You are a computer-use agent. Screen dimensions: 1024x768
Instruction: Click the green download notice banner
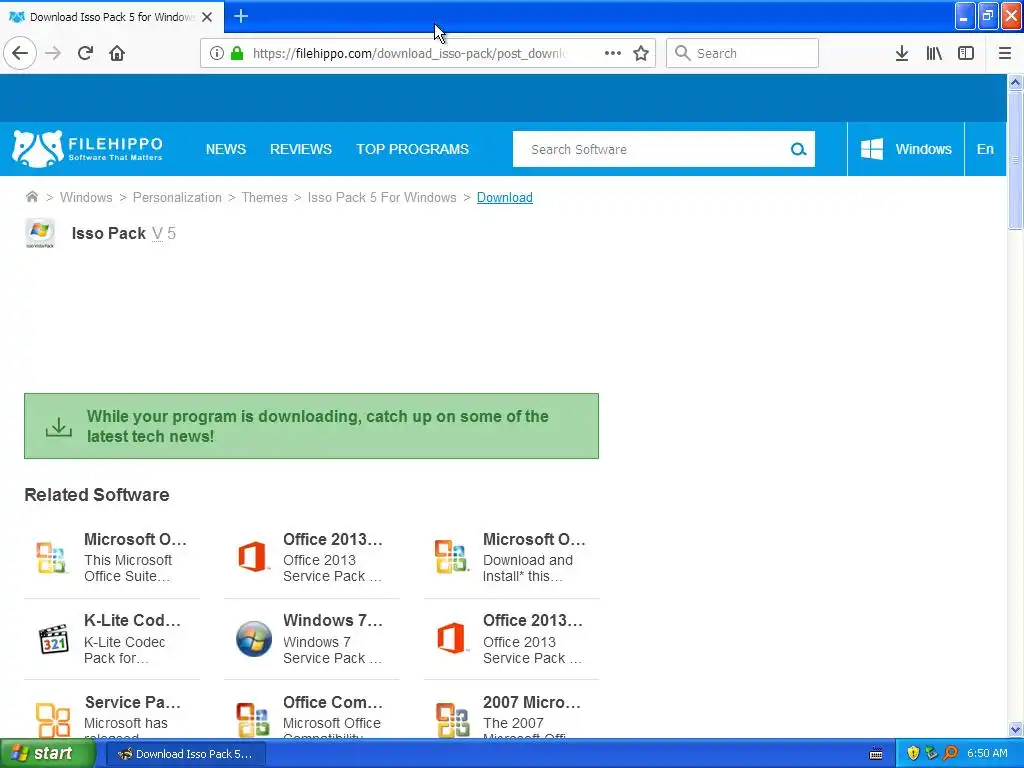click(x=312, y=426)
